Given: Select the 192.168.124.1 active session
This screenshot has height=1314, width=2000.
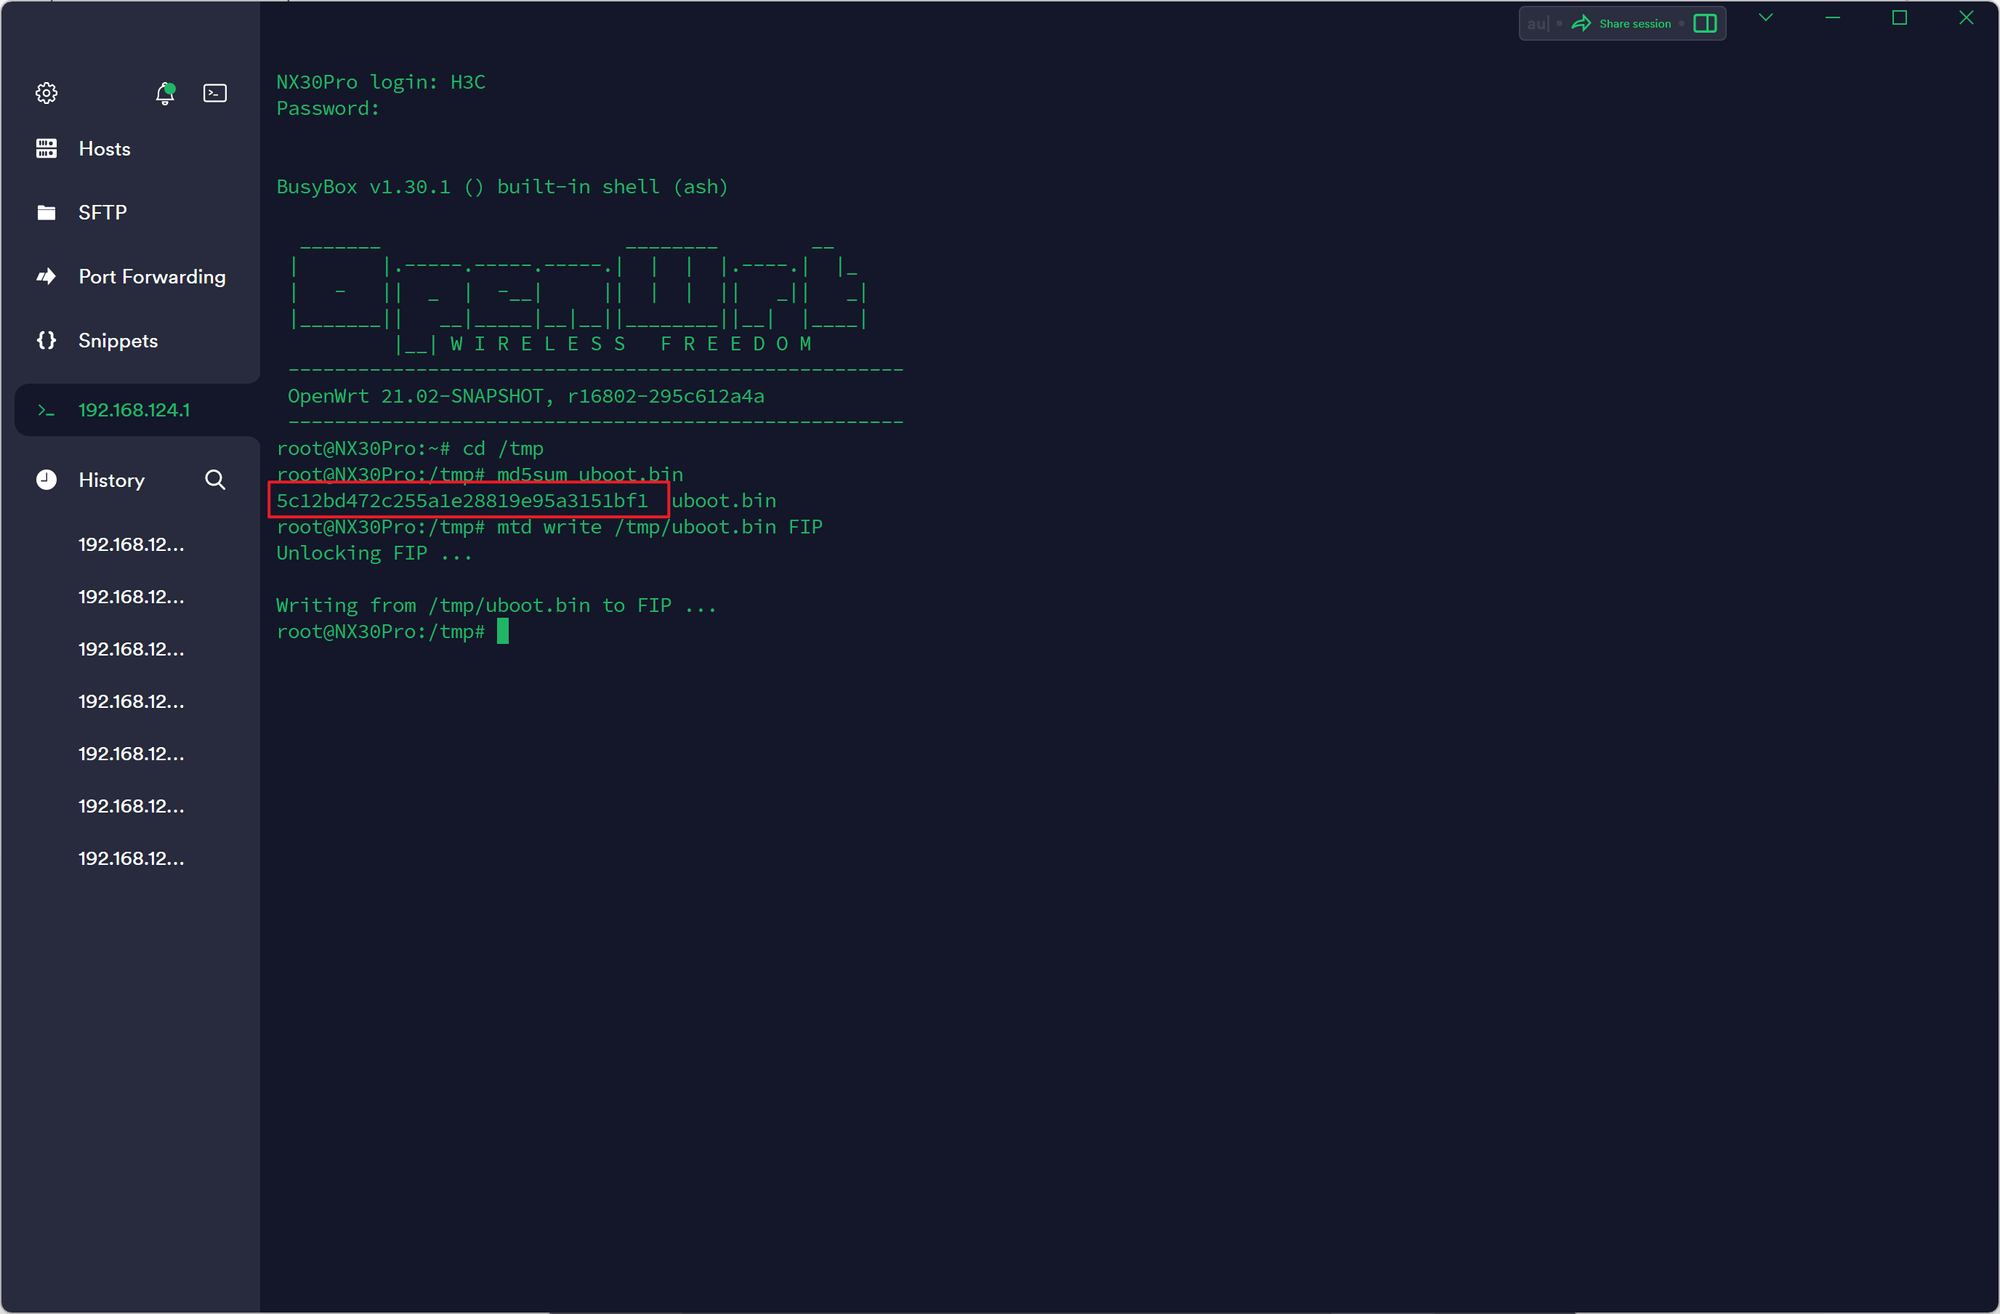Looking at the screenshot, I should [133, 409].
